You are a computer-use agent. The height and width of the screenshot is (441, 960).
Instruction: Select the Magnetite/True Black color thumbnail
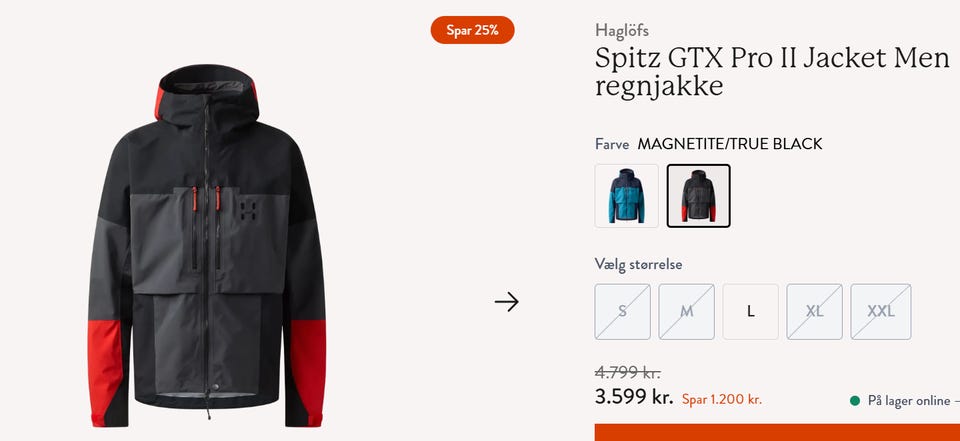coord(698,195)
